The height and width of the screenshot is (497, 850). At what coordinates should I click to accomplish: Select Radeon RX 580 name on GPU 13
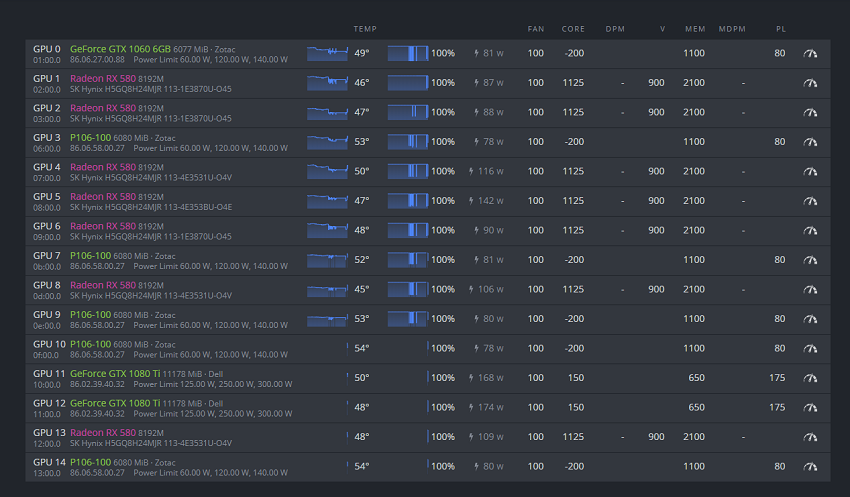pyautogui.click(x=103, y=433)
